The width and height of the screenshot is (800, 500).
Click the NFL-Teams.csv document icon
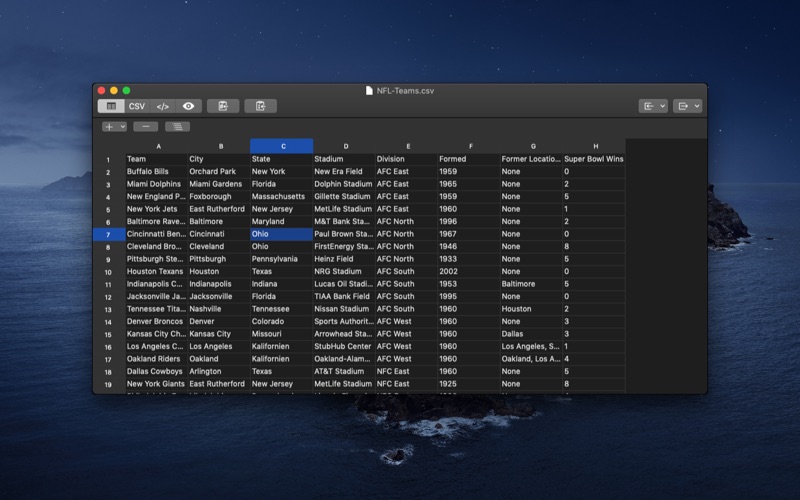coord(369,91)
